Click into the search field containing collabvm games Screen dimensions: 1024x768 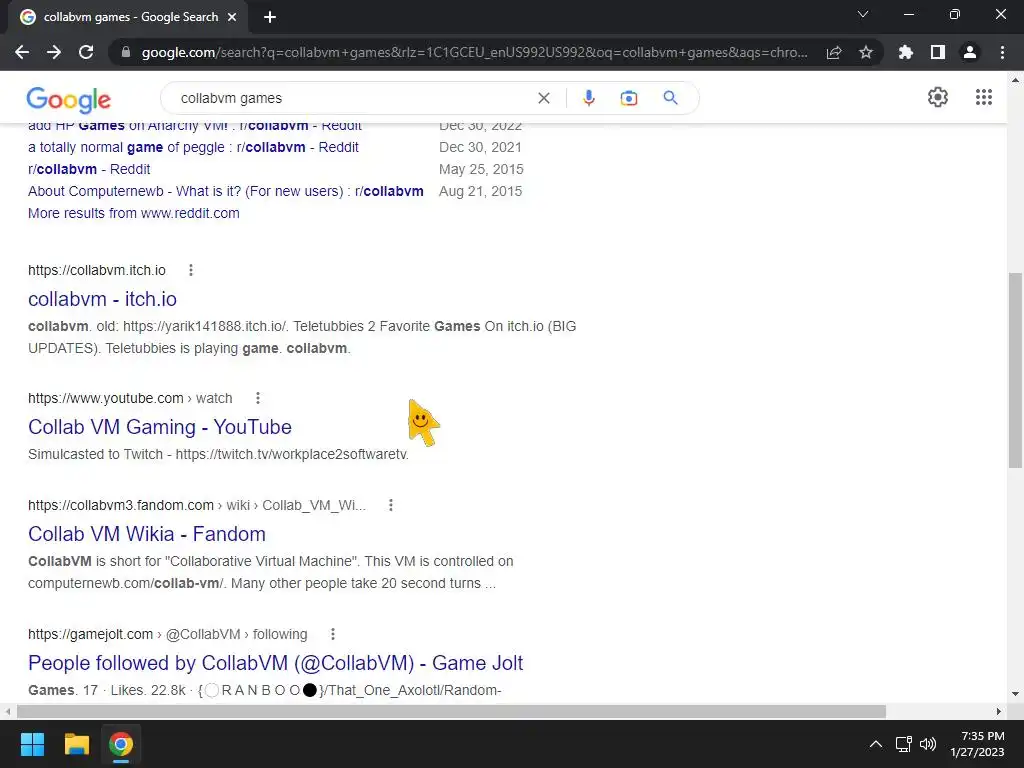tap(353, 98)
